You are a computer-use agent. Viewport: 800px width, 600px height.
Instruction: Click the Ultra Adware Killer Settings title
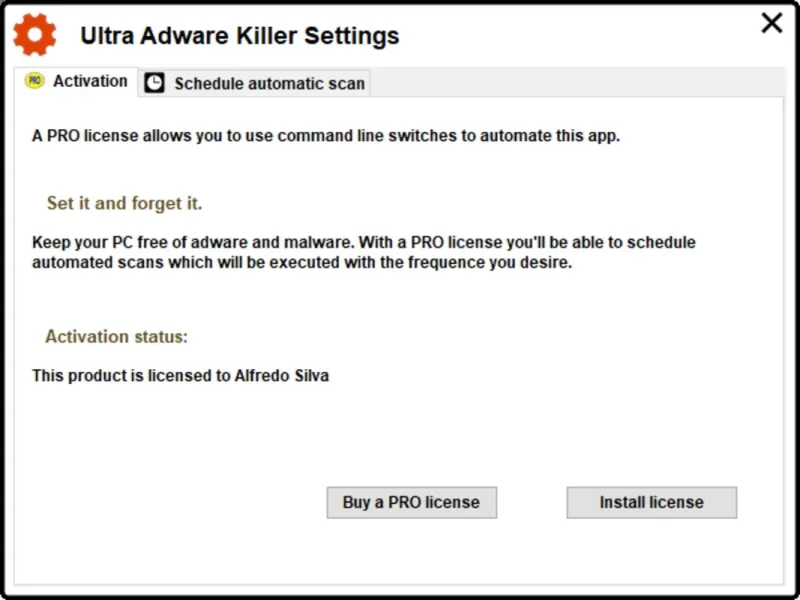239,36
